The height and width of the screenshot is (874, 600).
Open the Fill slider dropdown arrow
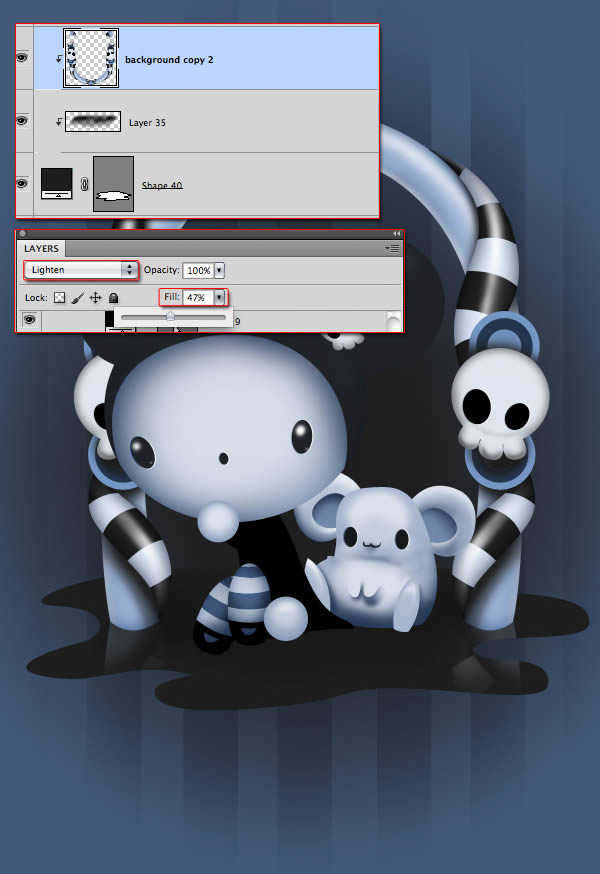(x=220, y=297)
